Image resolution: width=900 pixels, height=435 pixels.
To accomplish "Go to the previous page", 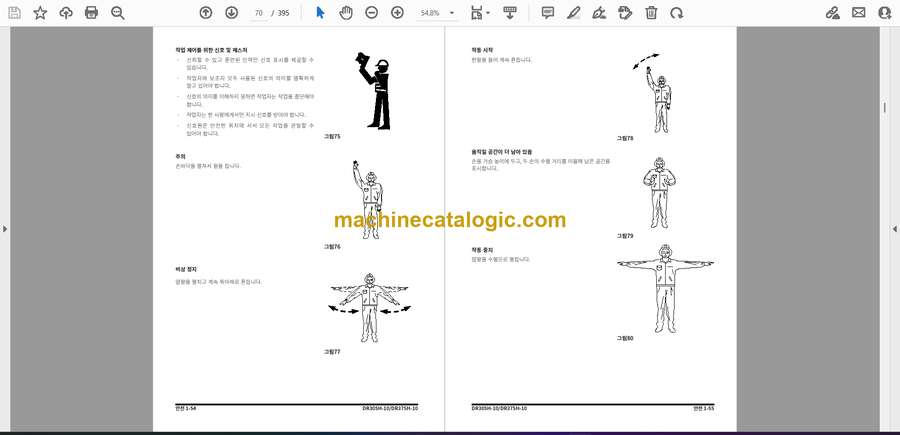I will point(205,13).
